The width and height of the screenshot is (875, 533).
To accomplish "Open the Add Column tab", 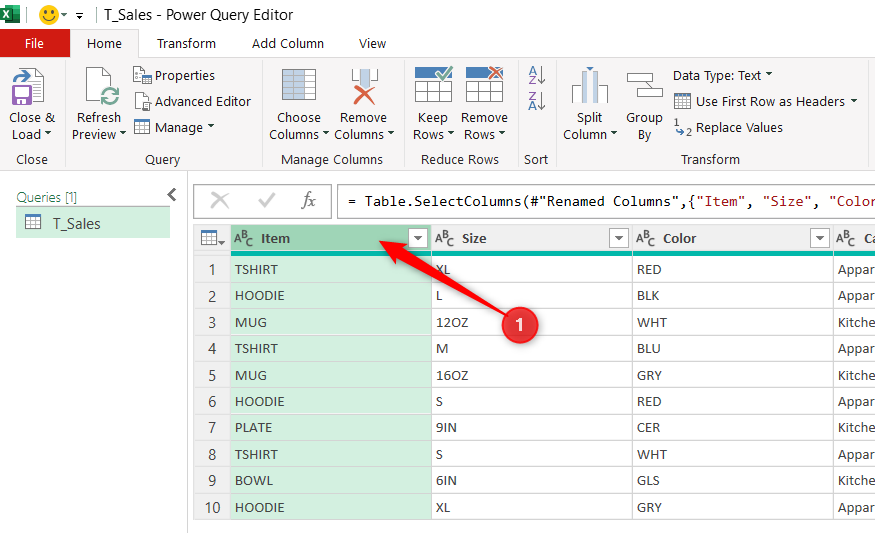I will coord(288,44).
